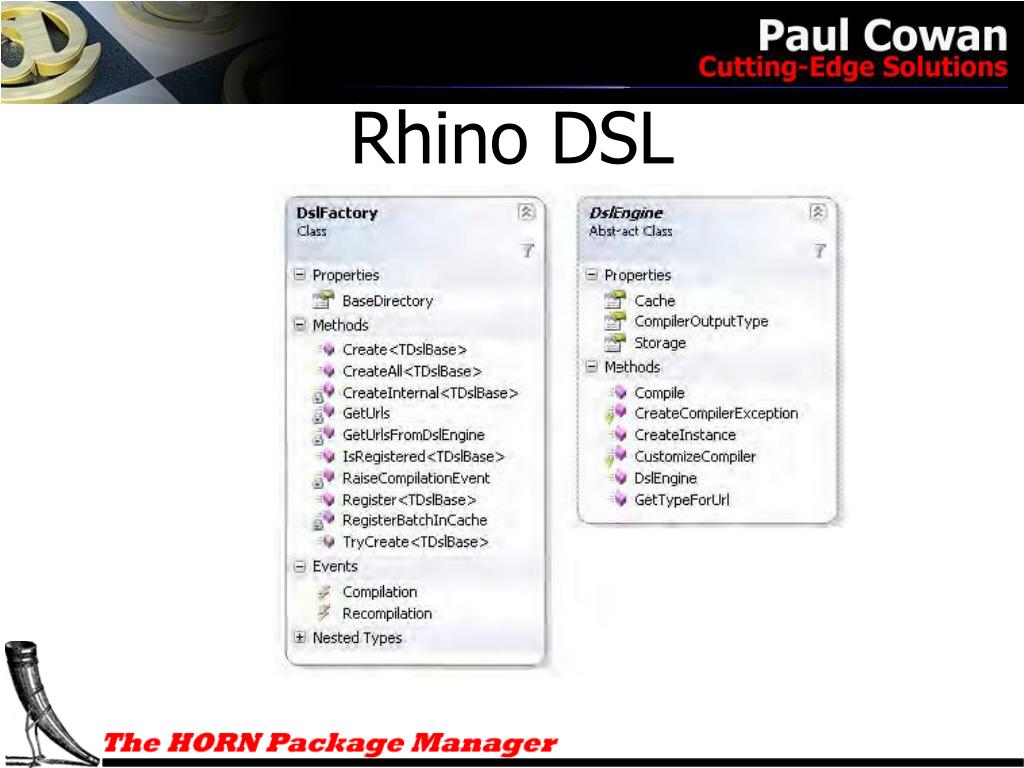Select the CreateInternal<TDslBase> method name

click(430, 393)
